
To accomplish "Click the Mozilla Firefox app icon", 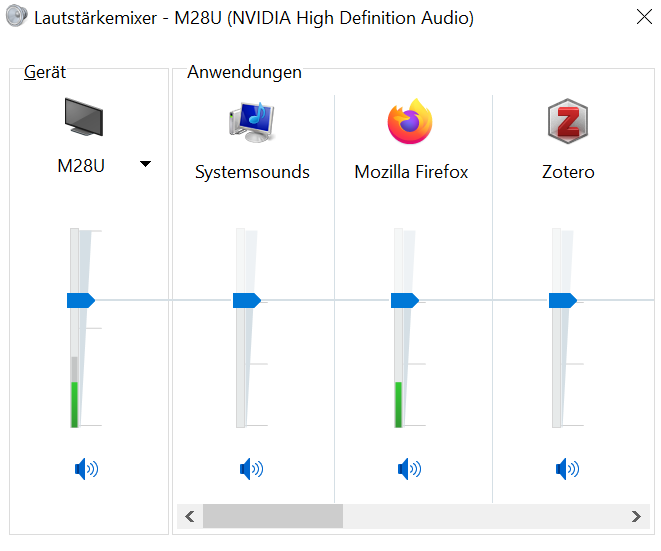I will 410,121.
